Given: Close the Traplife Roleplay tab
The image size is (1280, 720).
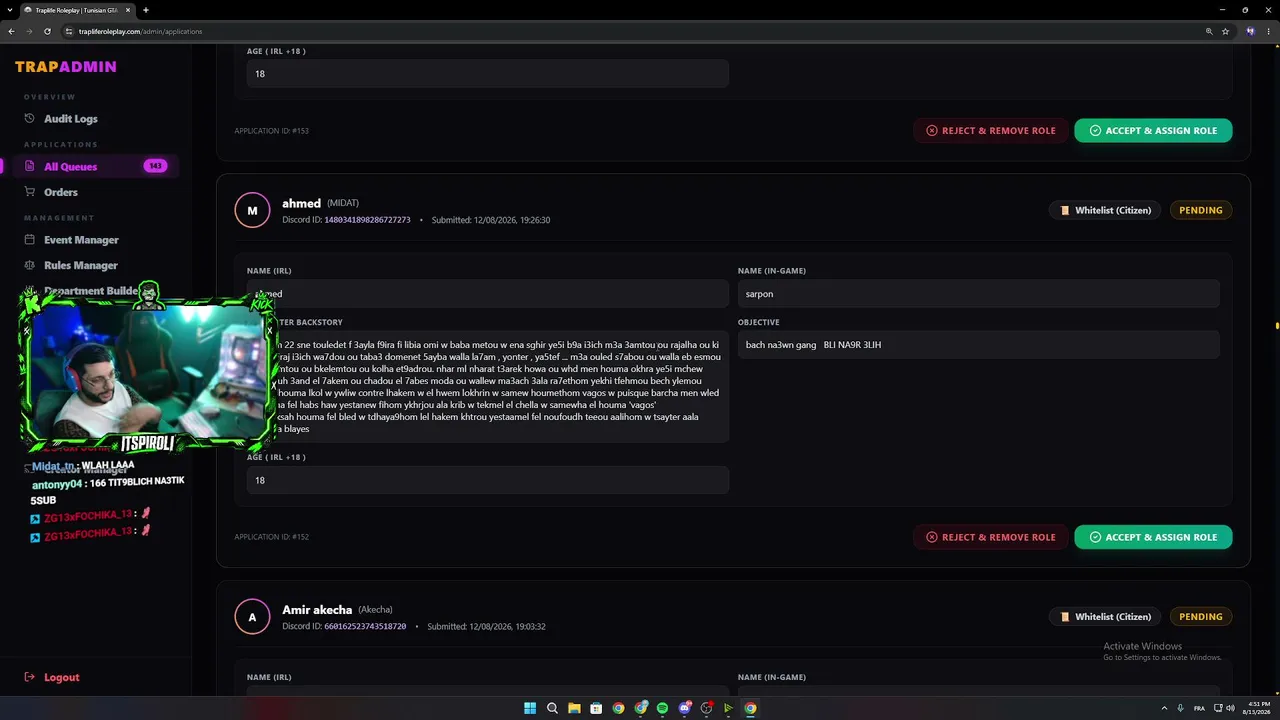Looking at the screenshot, I should tap(128, 10).
